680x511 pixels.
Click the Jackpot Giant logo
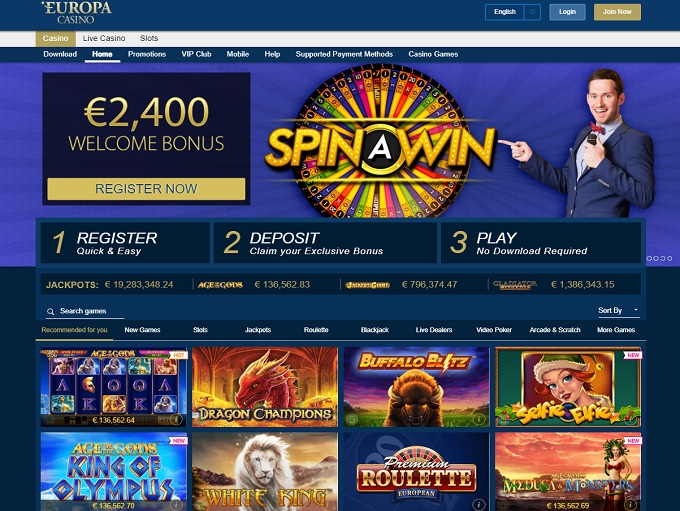click(367, 285)
